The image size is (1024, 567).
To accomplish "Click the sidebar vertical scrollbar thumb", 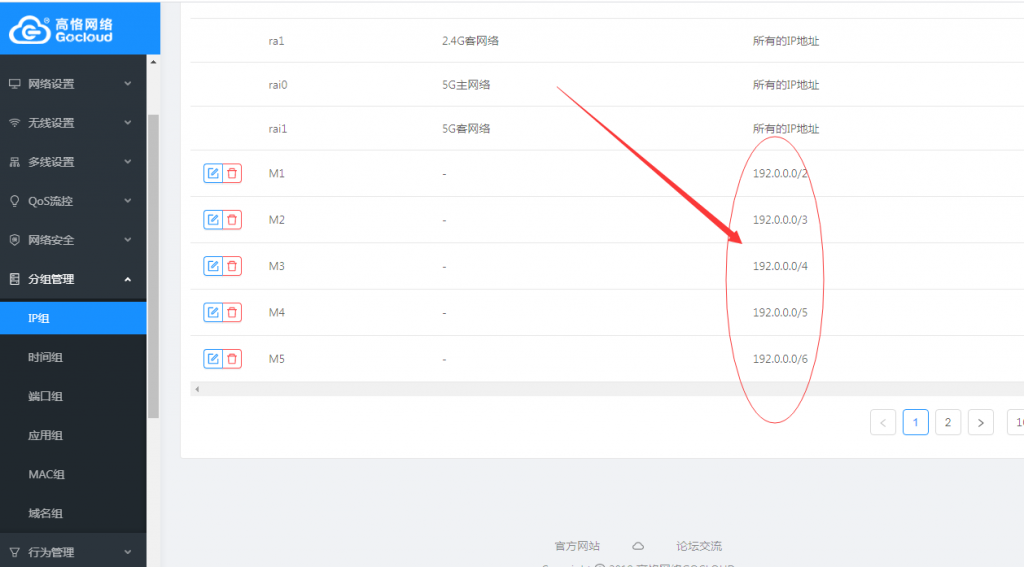I will pos(153,266).
